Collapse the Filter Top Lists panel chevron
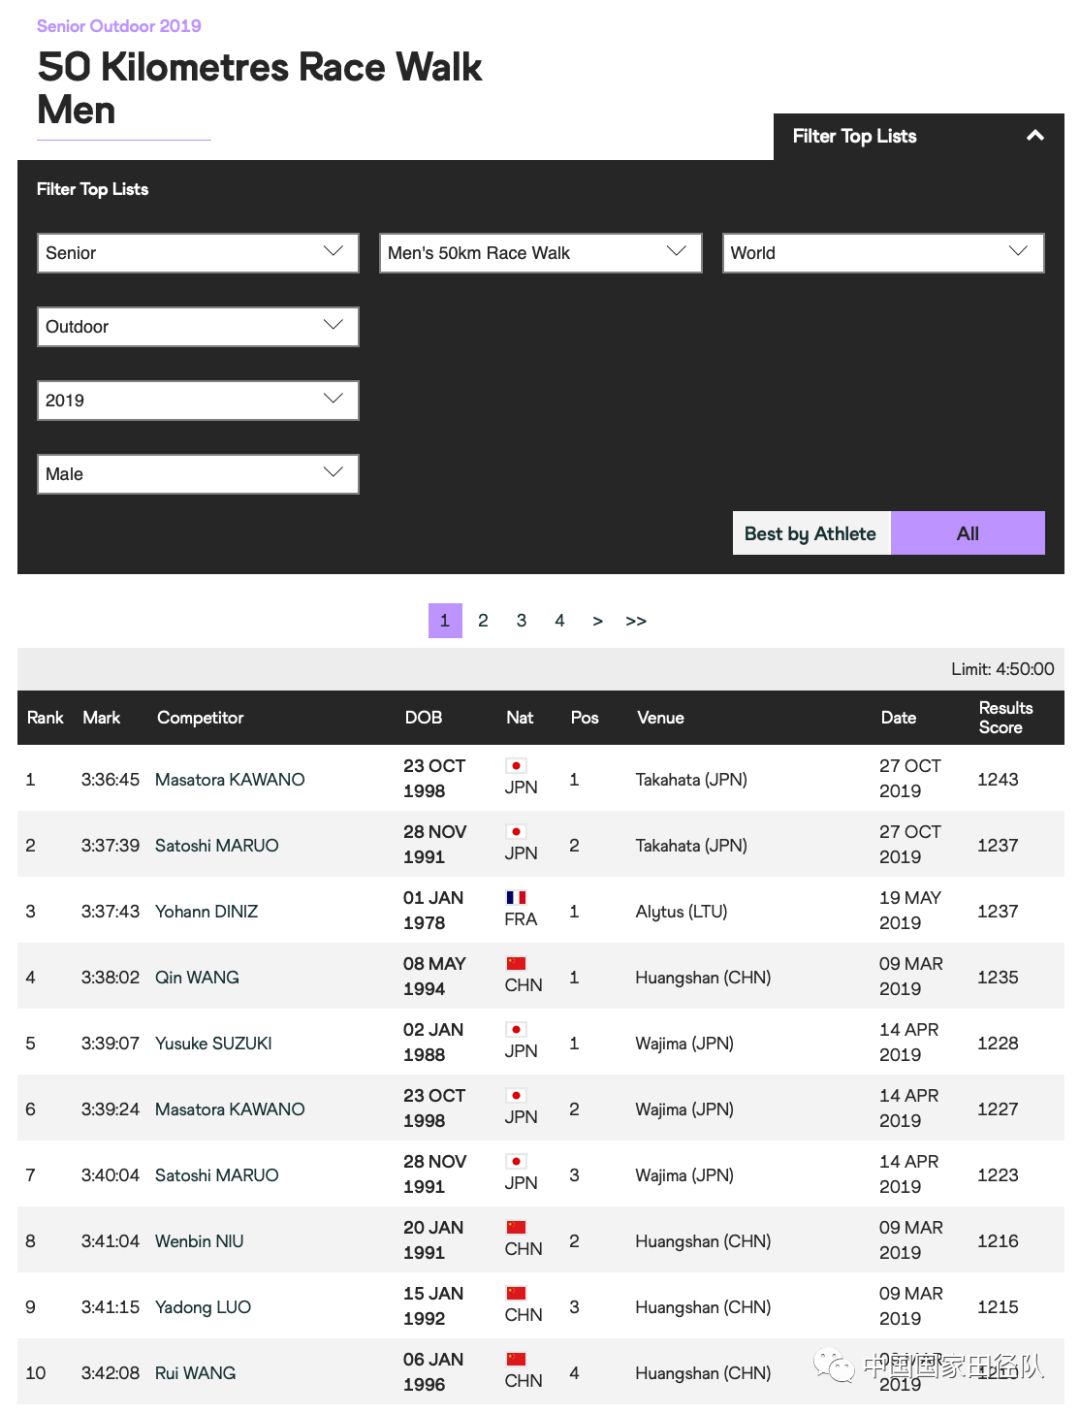The width and height of the screenshot is (1080, 1414). pos(1035,136)
